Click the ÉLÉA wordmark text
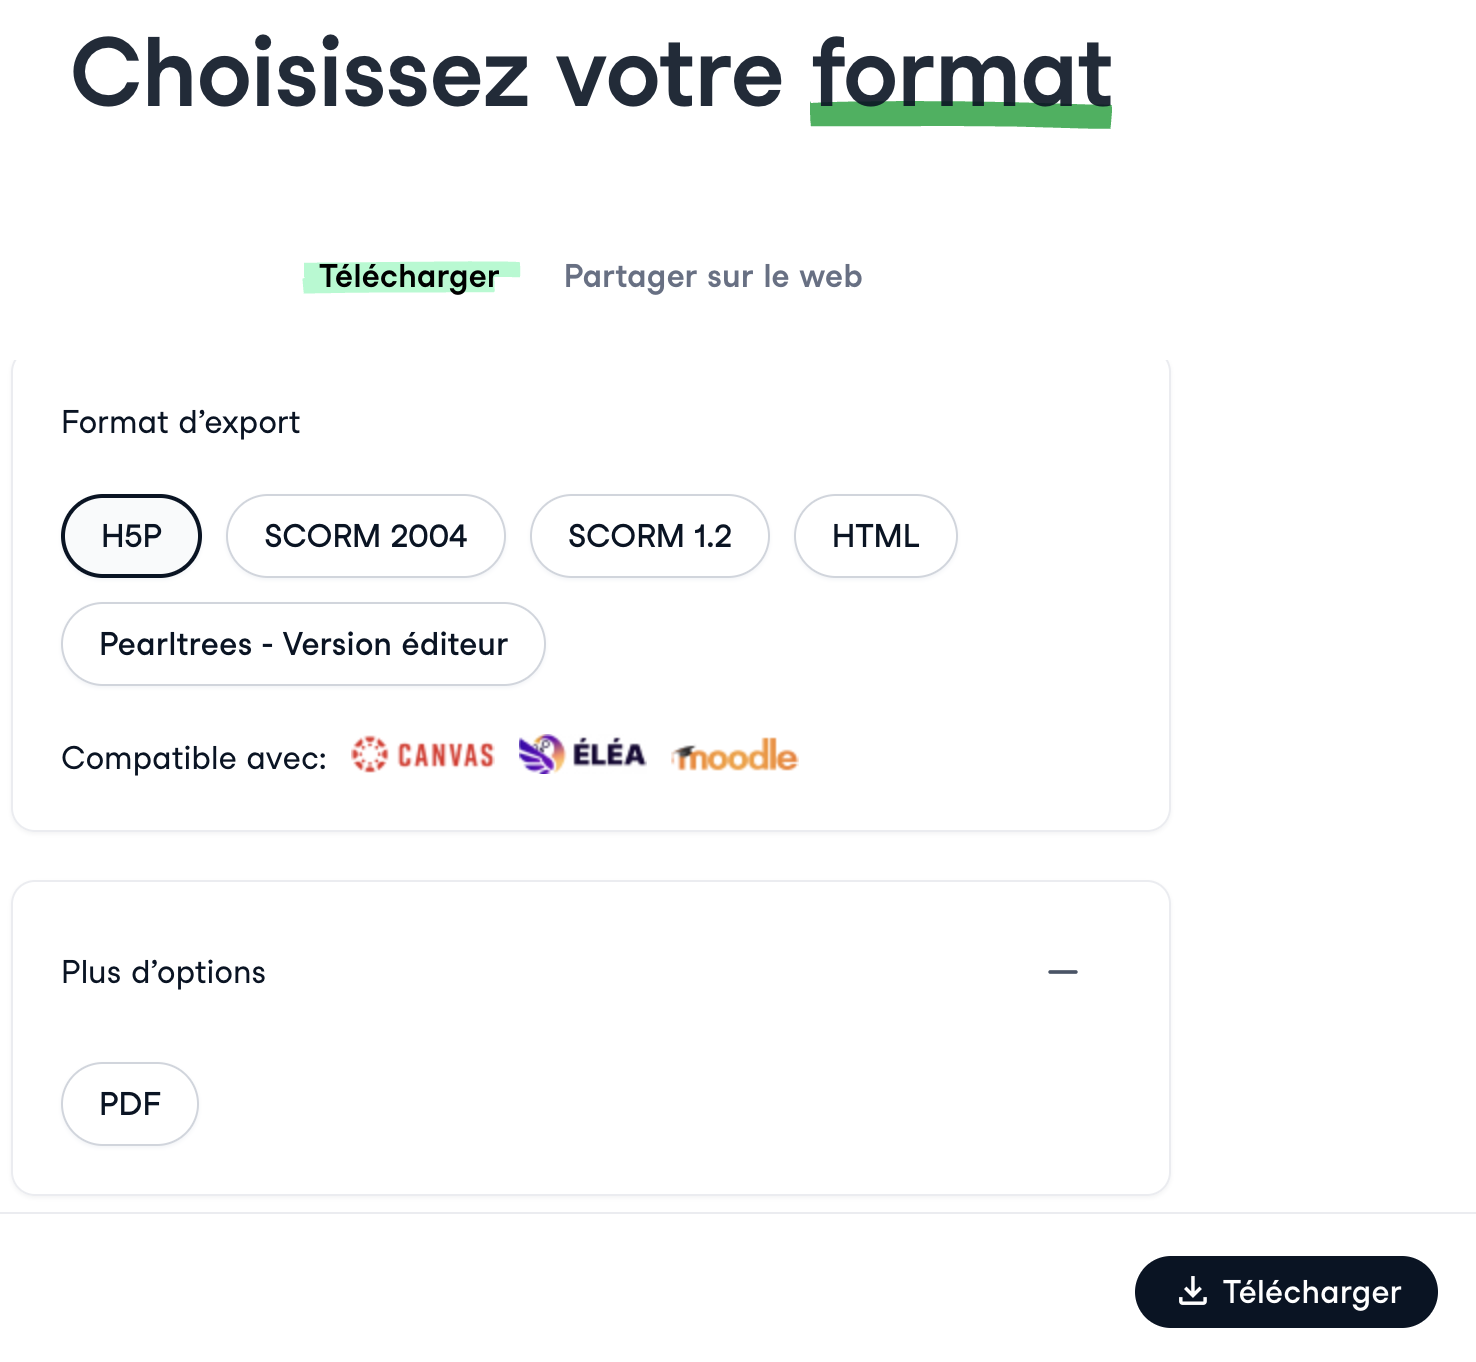The image size is (1476, 1362). tap(608, 754)
